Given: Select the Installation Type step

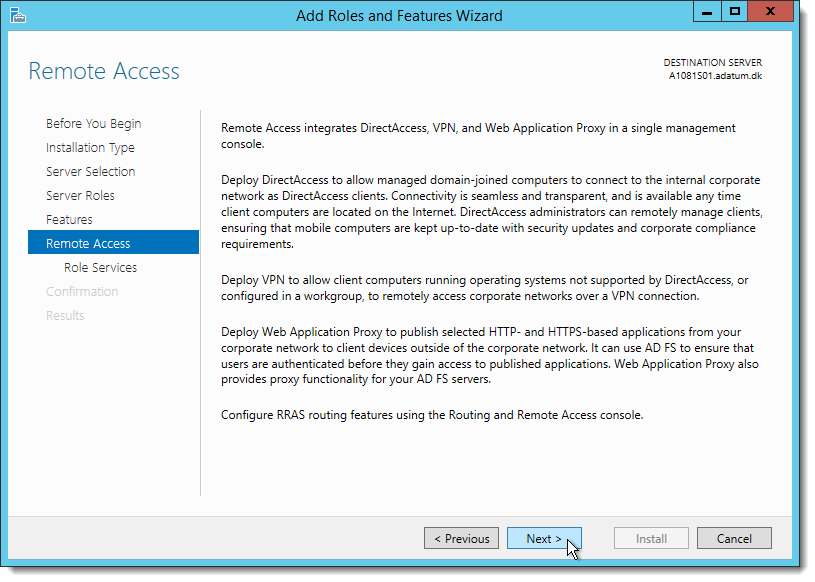Looking at the screenshot, I should [x=90, y=148].
